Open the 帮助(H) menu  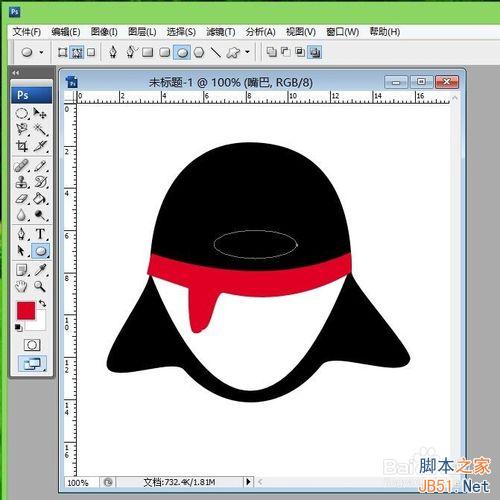click(385, 32)
